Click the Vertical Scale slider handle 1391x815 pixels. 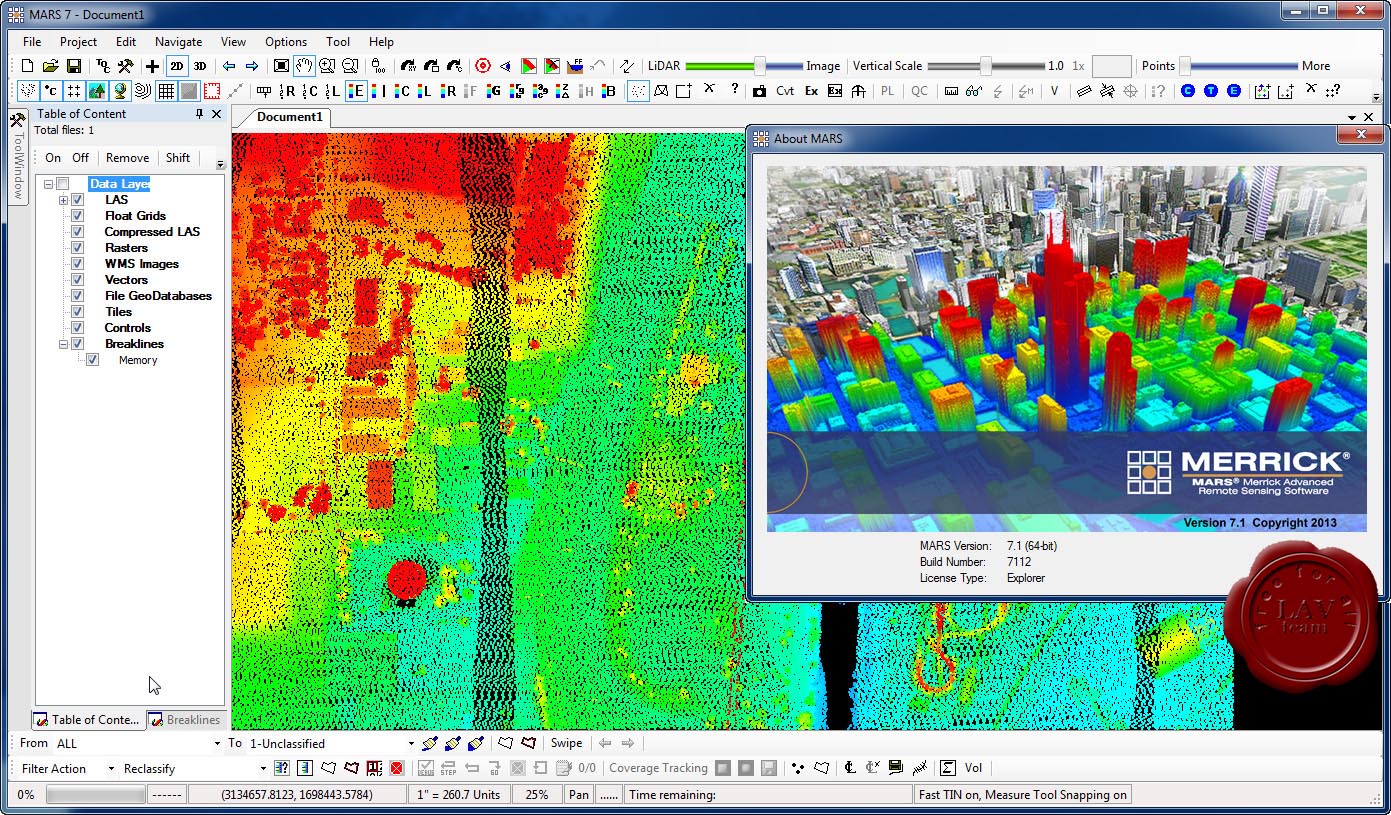[x=986, y=66]
